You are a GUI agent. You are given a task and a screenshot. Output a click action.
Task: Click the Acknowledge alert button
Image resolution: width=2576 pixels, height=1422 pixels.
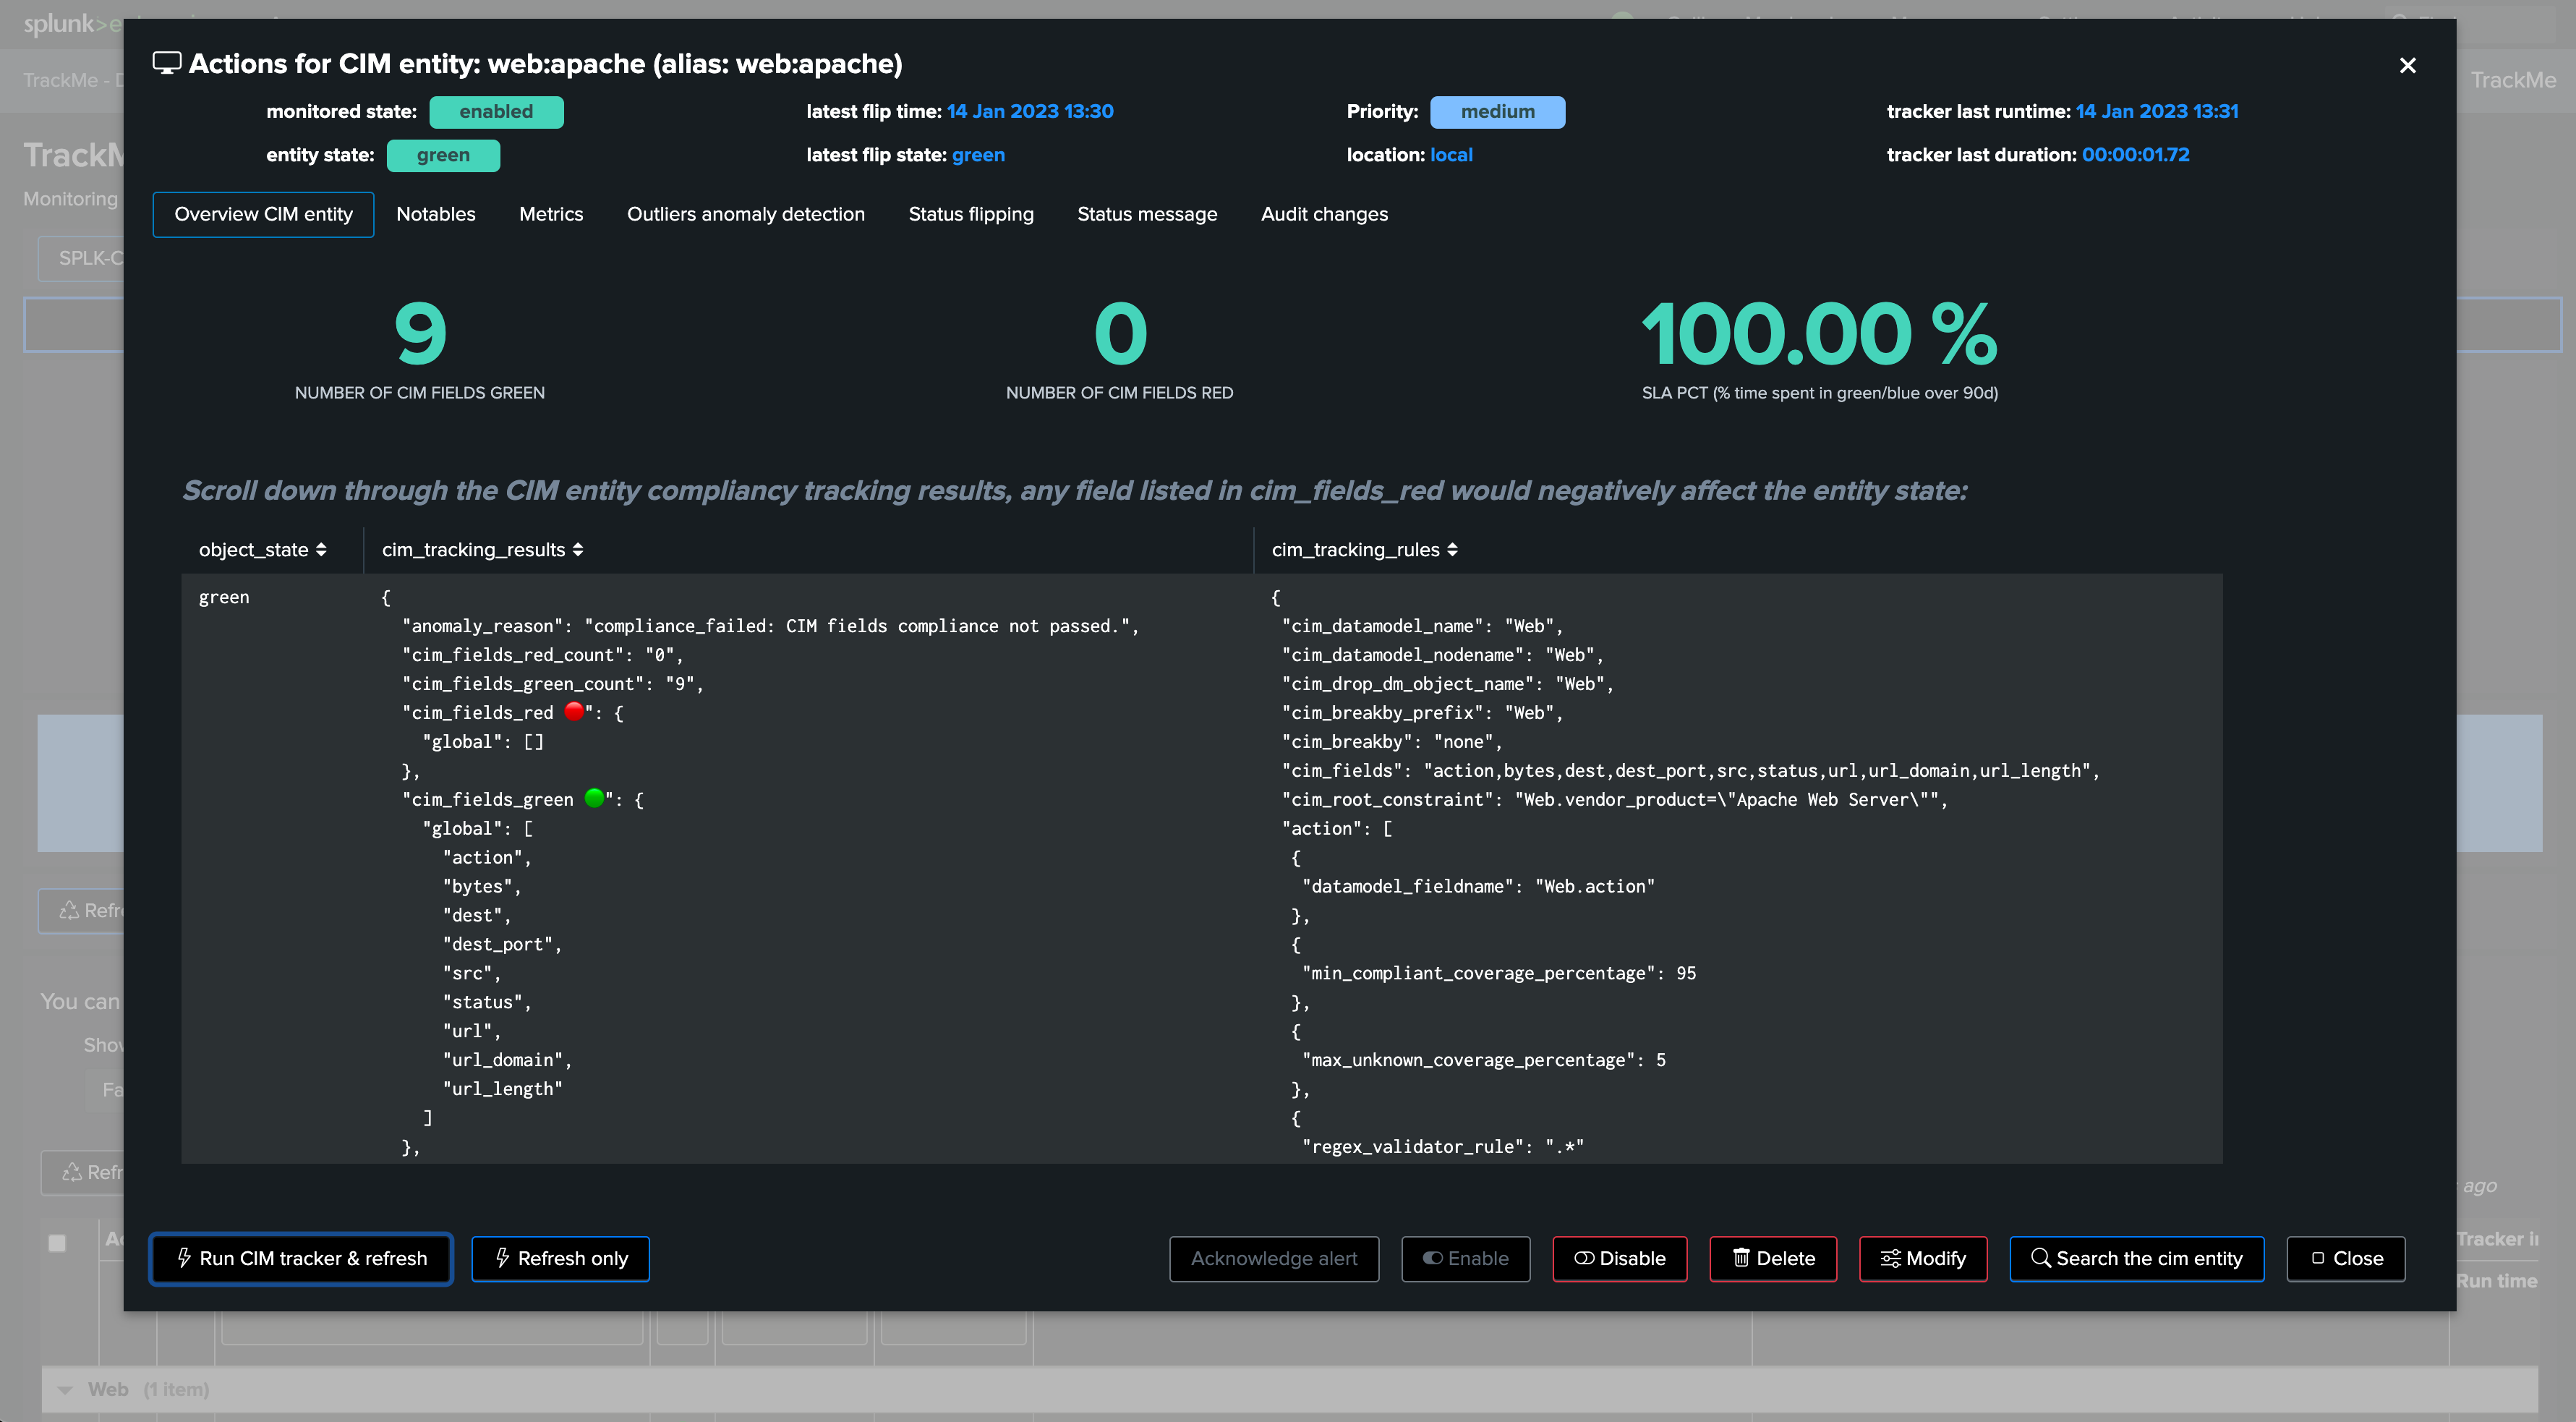click(x=1274, y=1258)
